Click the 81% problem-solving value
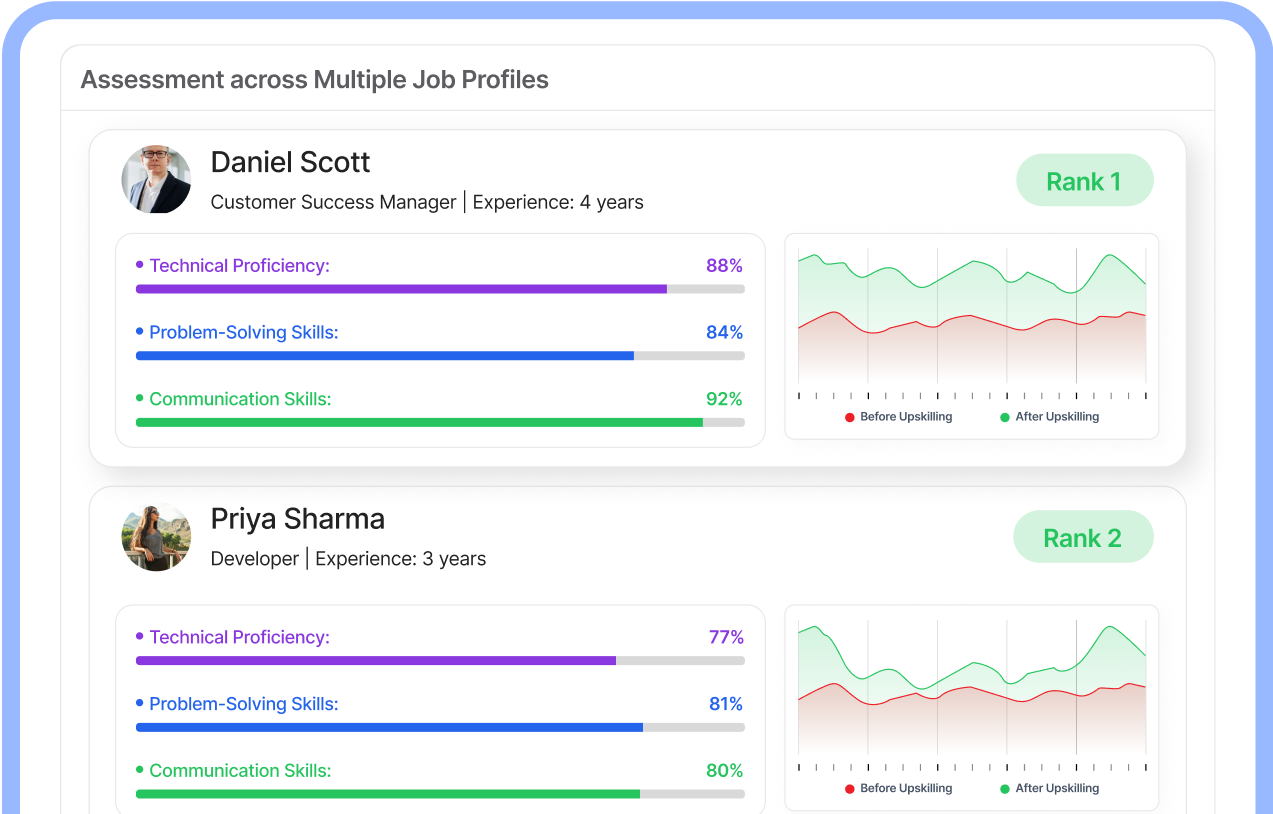The height and width of the screenshot is (814, 1273). [x=726, y=704]
